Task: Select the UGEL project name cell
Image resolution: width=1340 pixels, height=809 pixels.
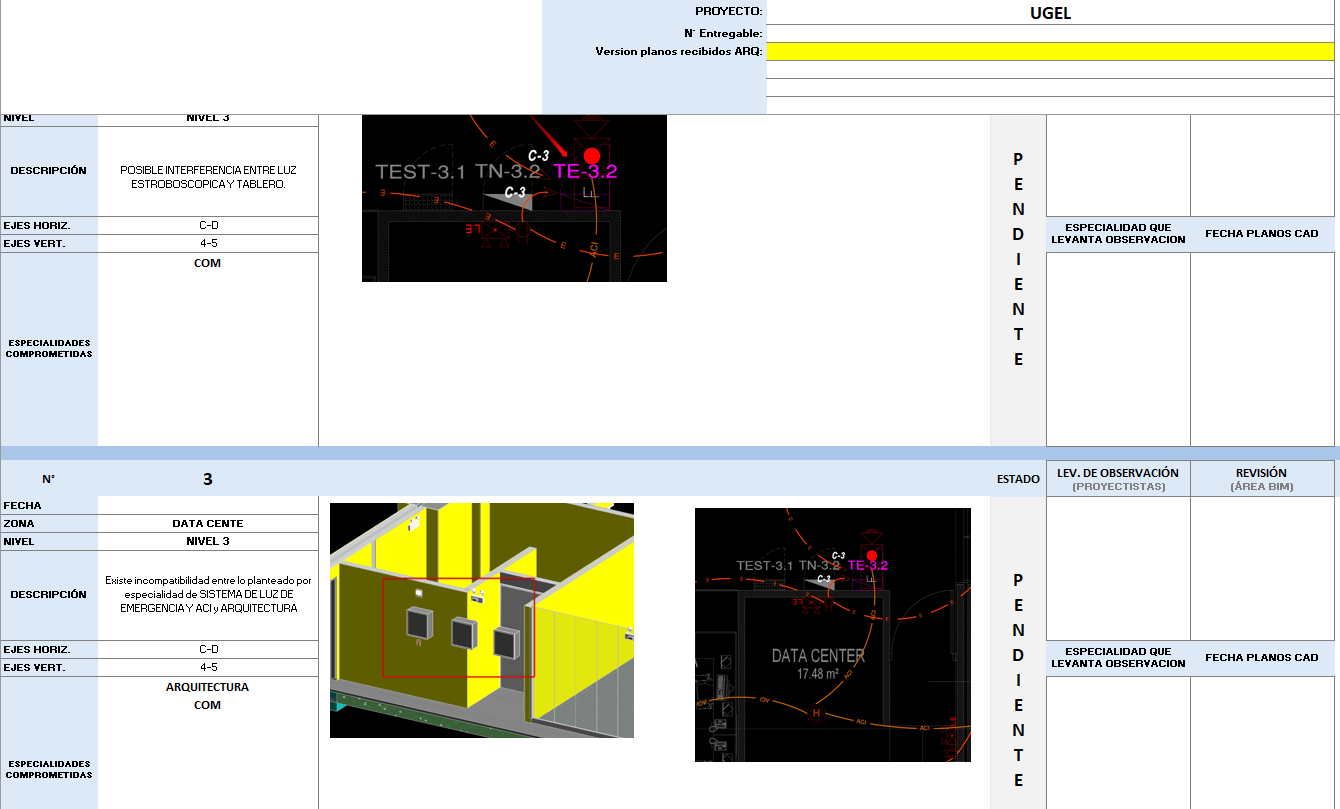Action: (1050, 13)
